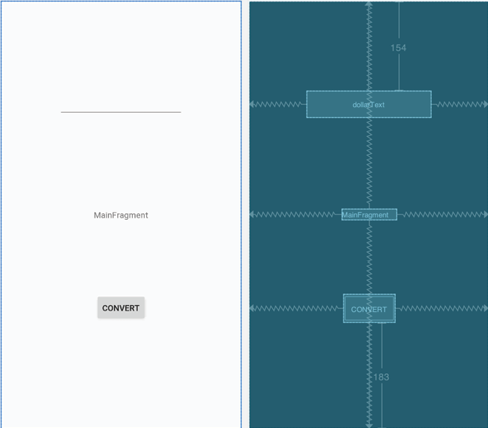Viewport: 488px width, 428px height.
Task: Select left constraint spring of dollarText
Action: (278, 104)
